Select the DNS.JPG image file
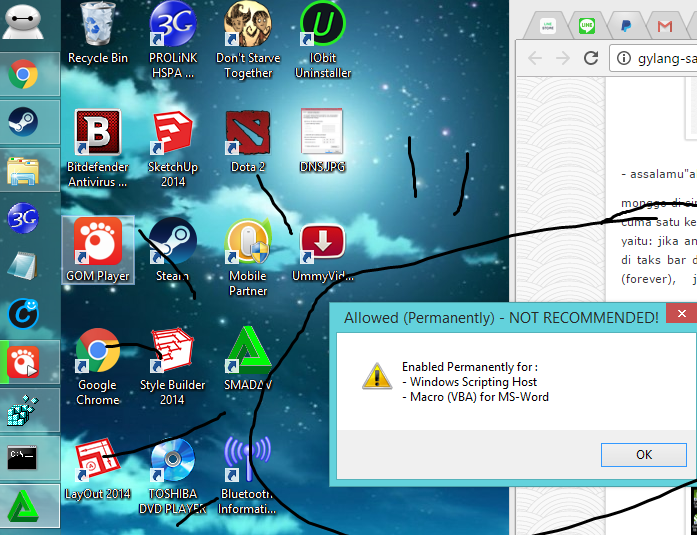 (322, 141)
